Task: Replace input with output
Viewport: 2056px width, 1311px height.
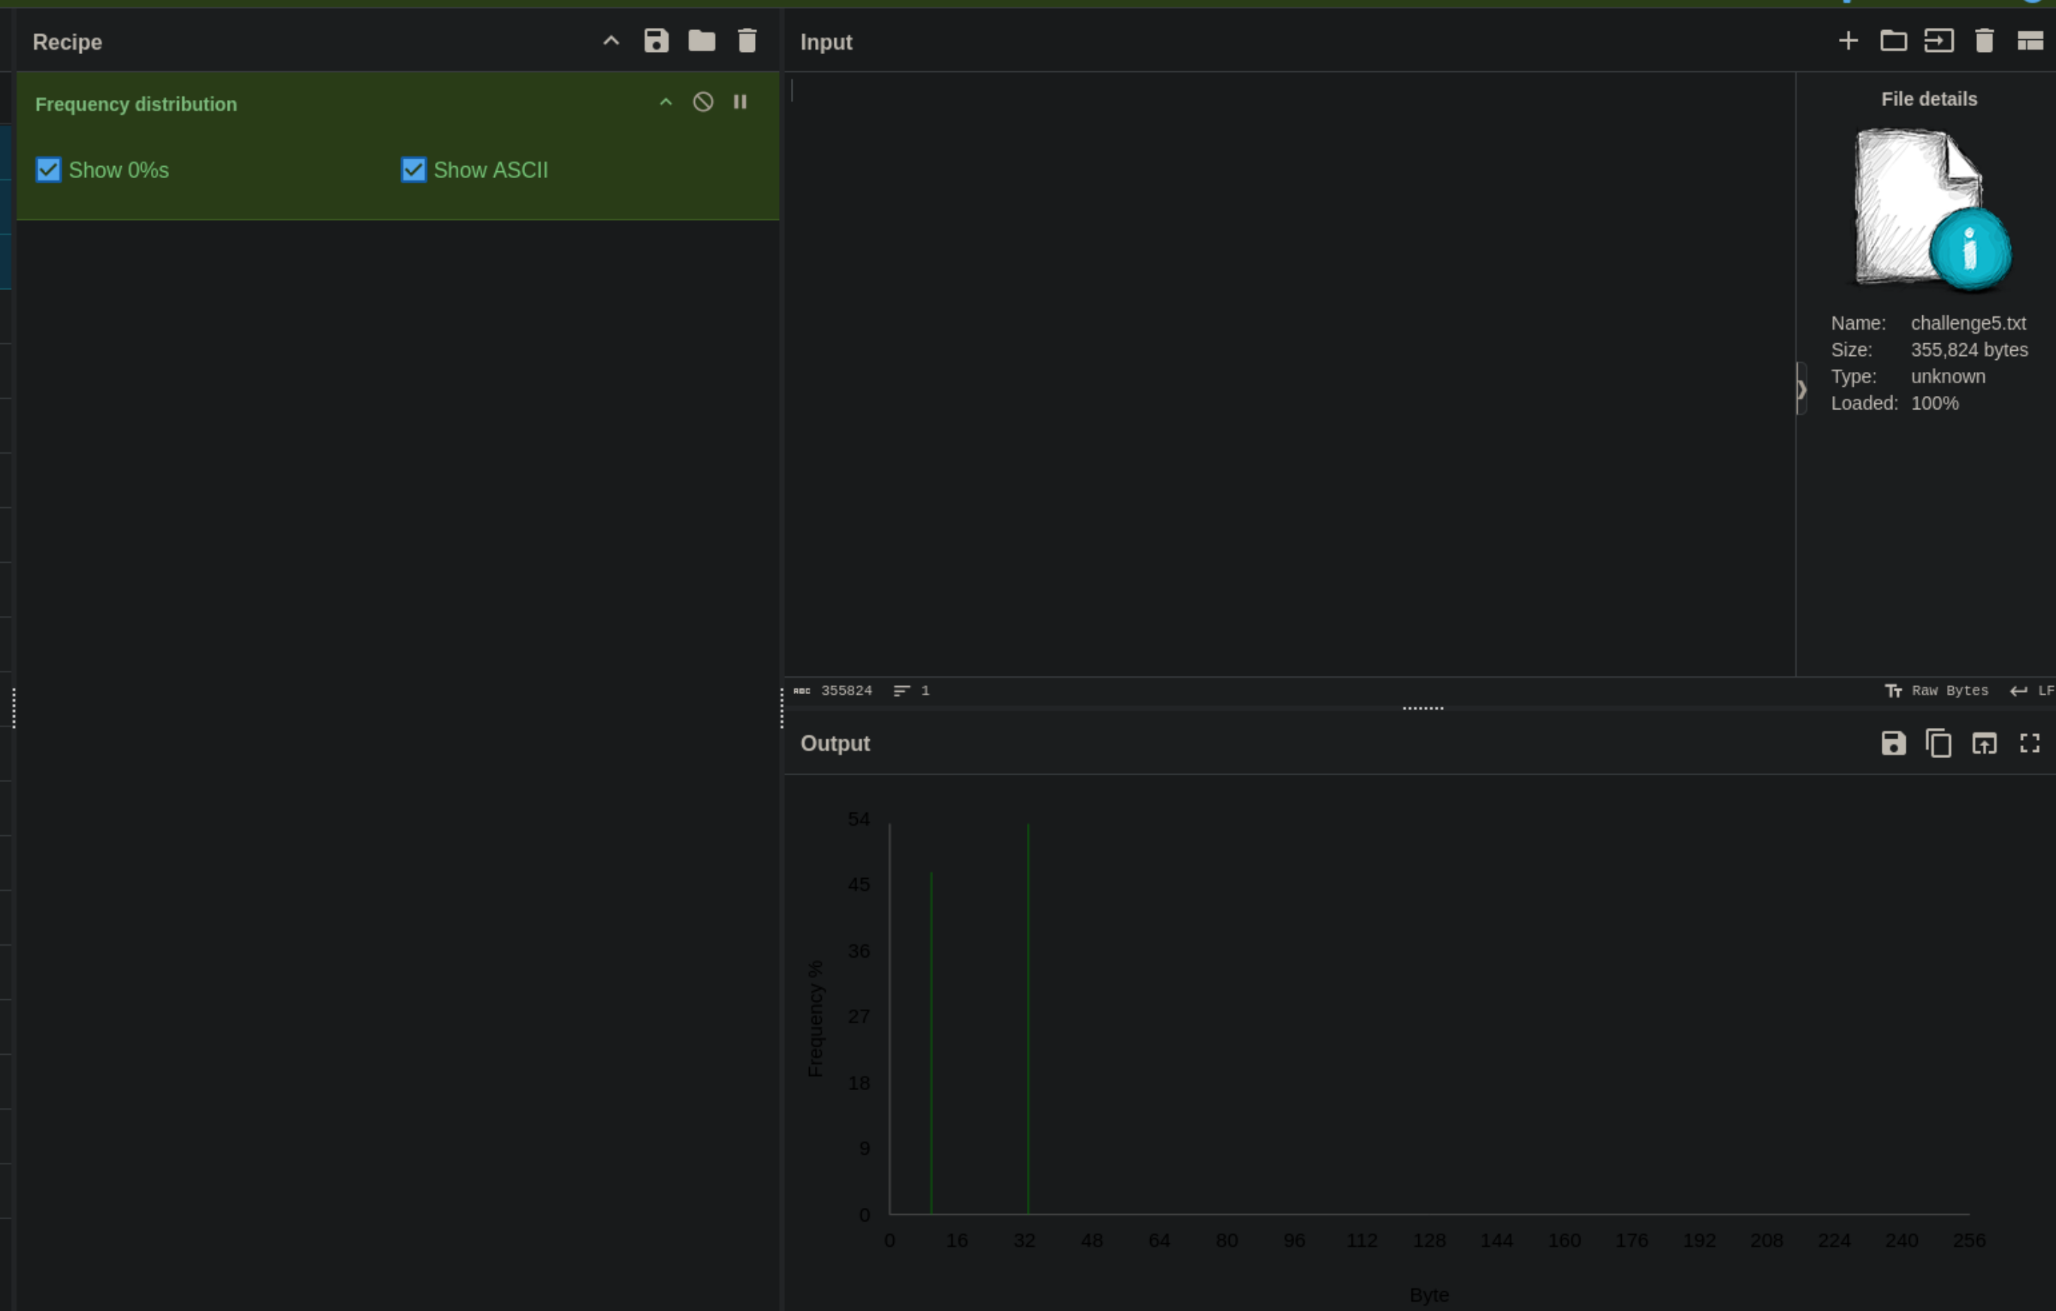Action: tap(1984, 743)
